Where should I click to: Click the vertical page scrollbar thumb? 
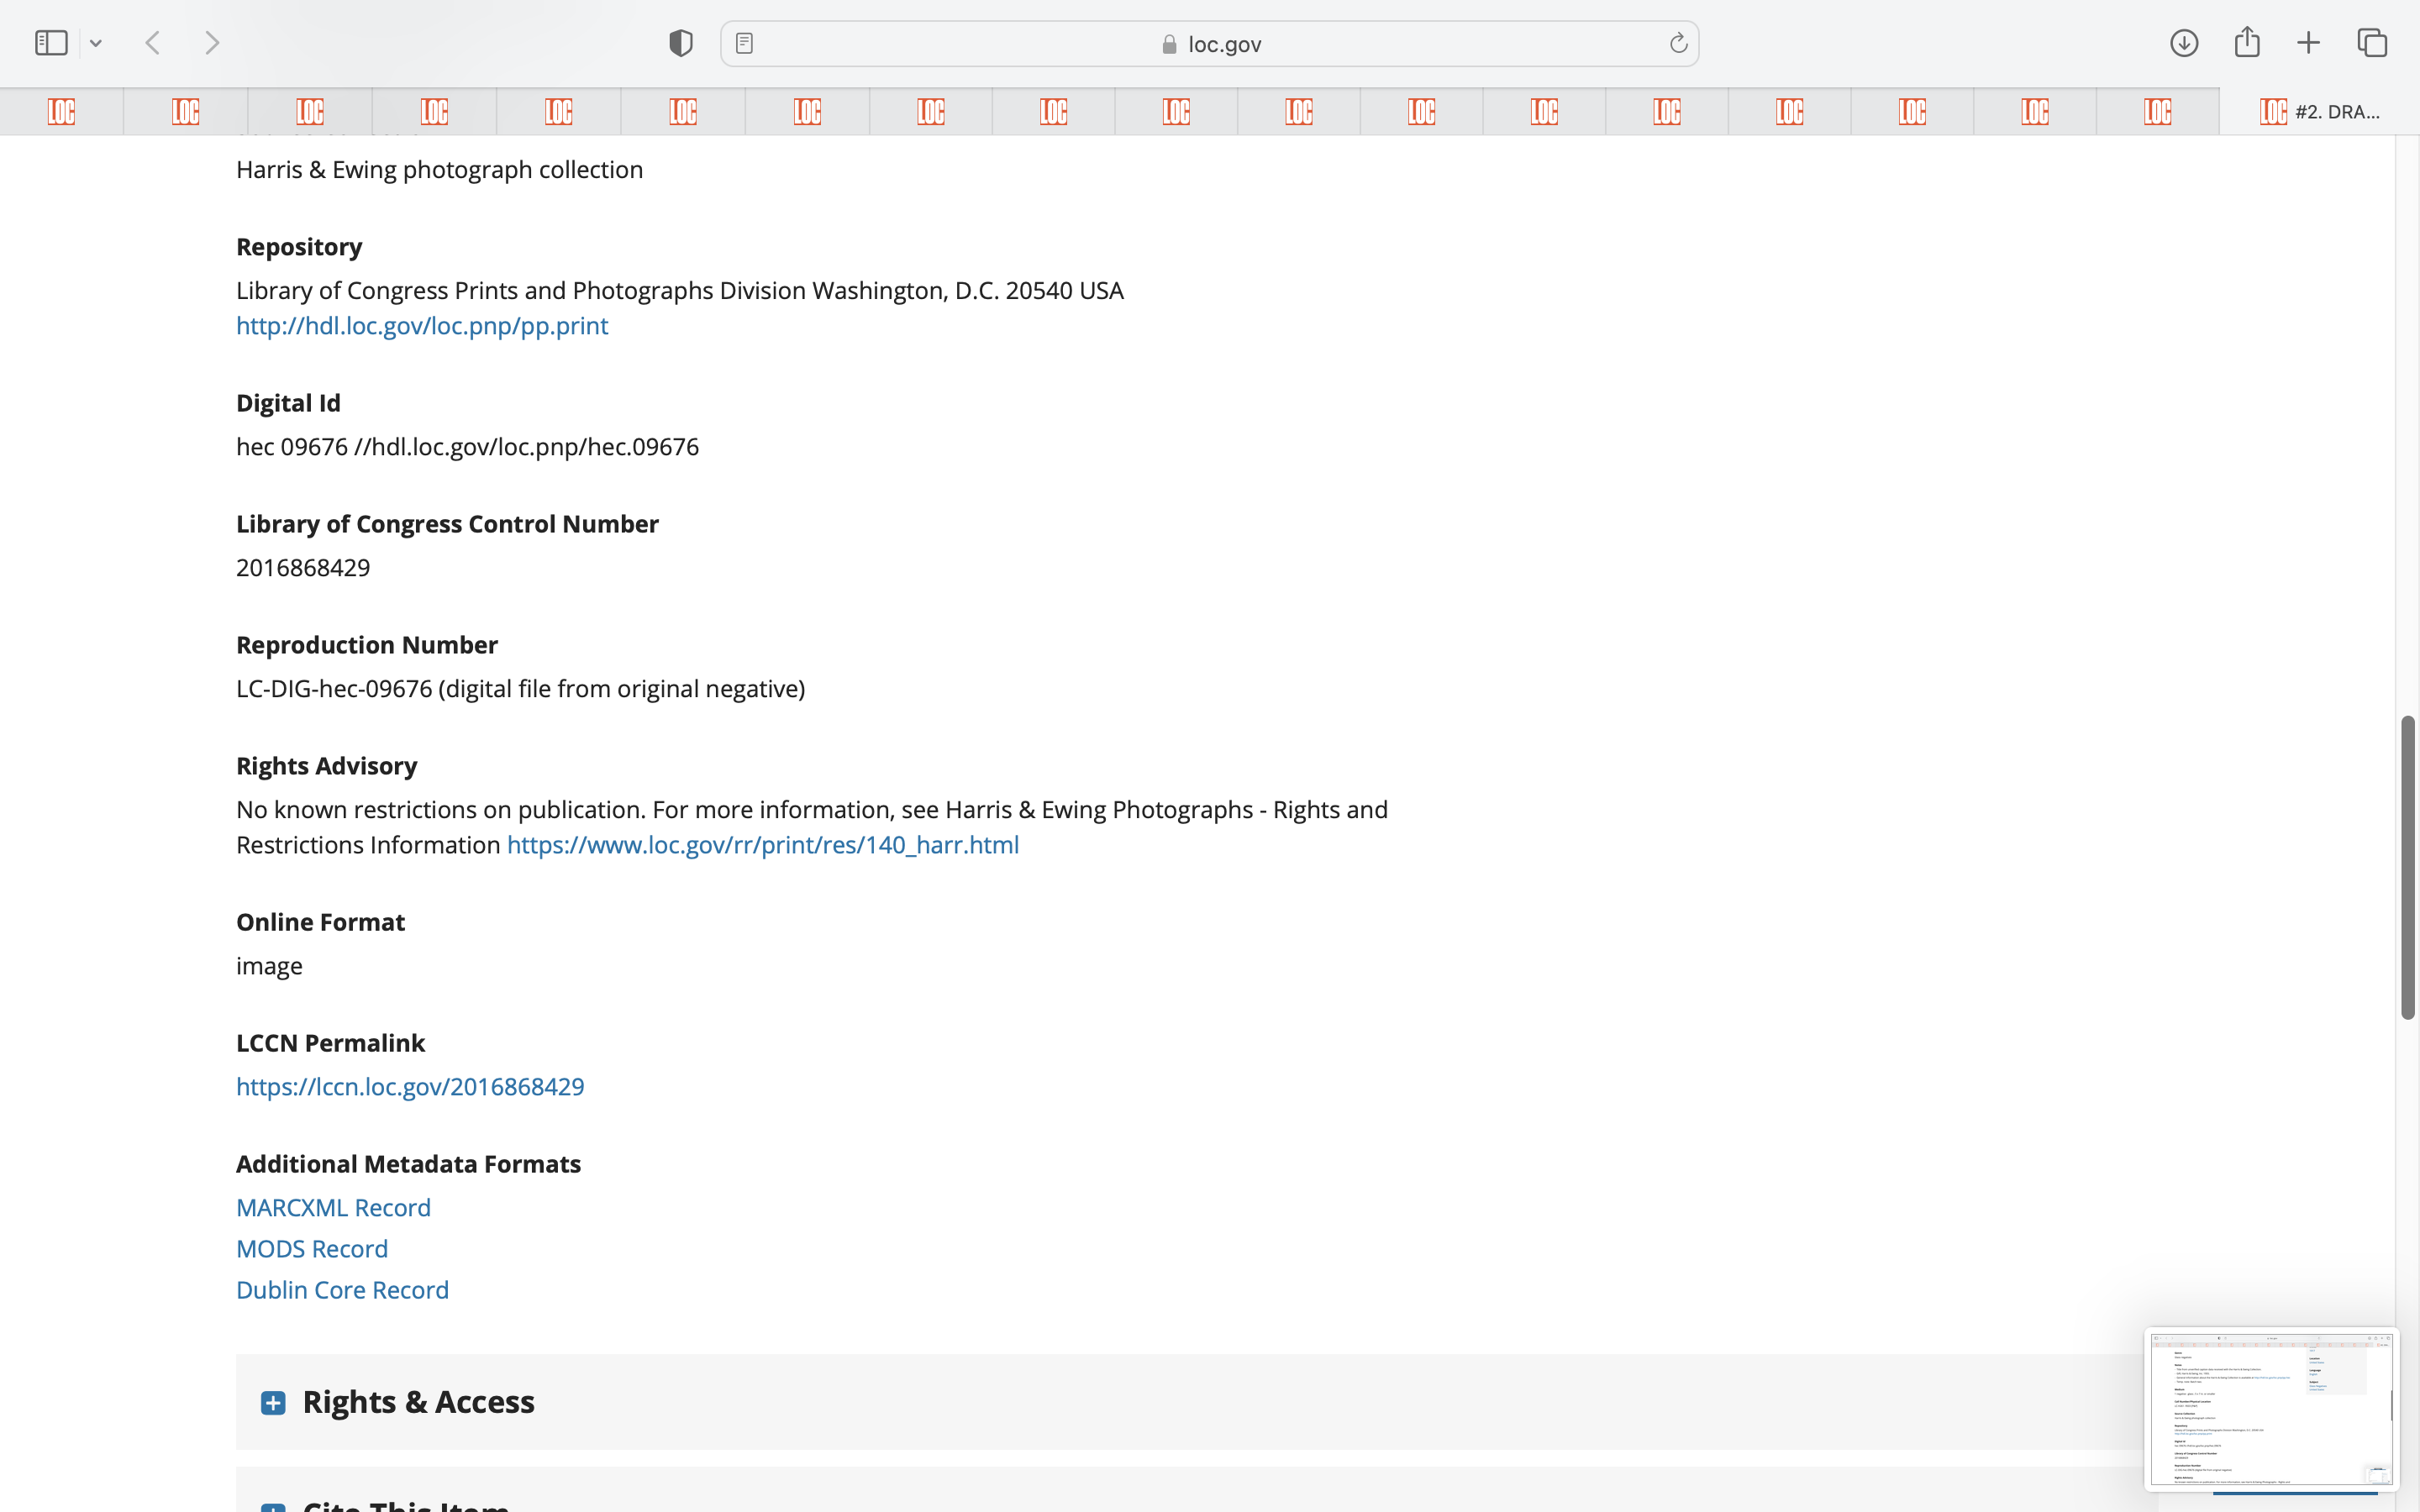pos(2408,866)
